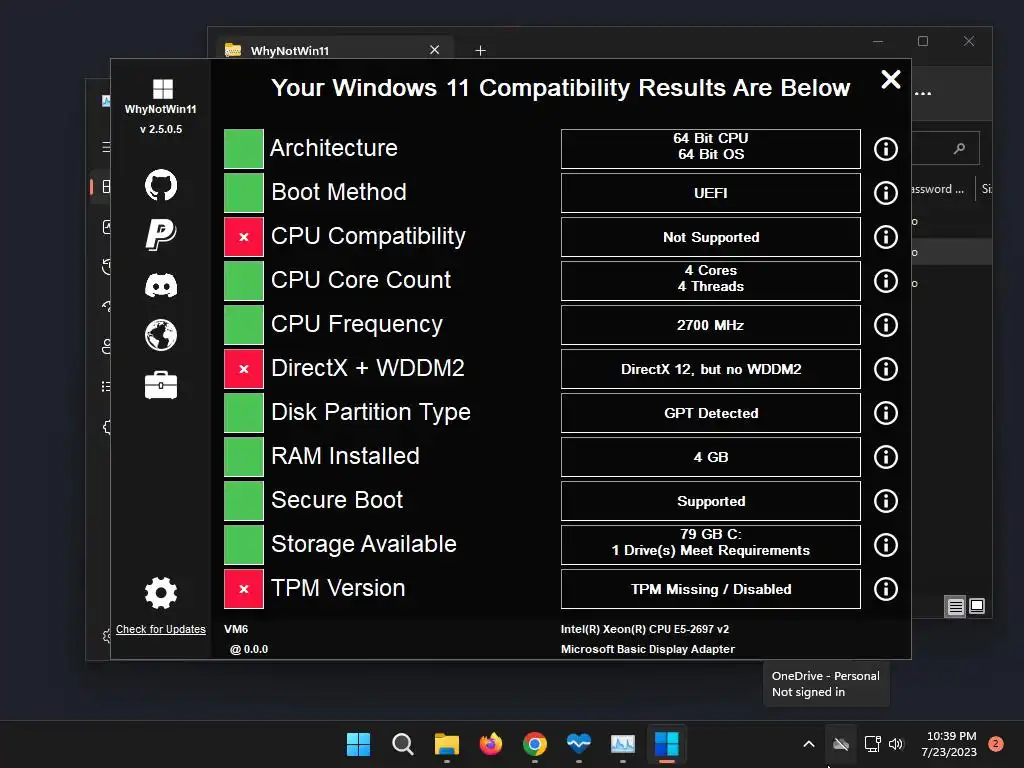Click the Check for Updates link
1024x768 pixels.
coord(161,629)
